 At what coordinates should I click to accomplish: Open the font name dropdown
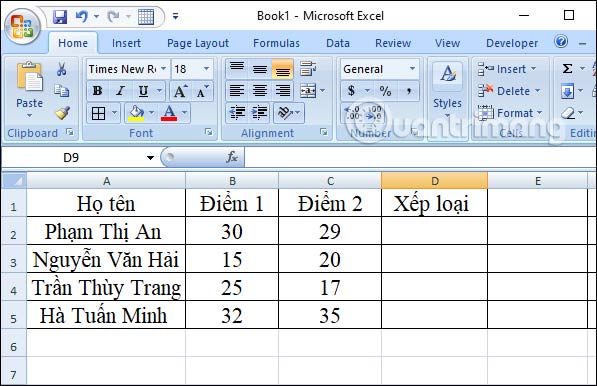point(164,69)
